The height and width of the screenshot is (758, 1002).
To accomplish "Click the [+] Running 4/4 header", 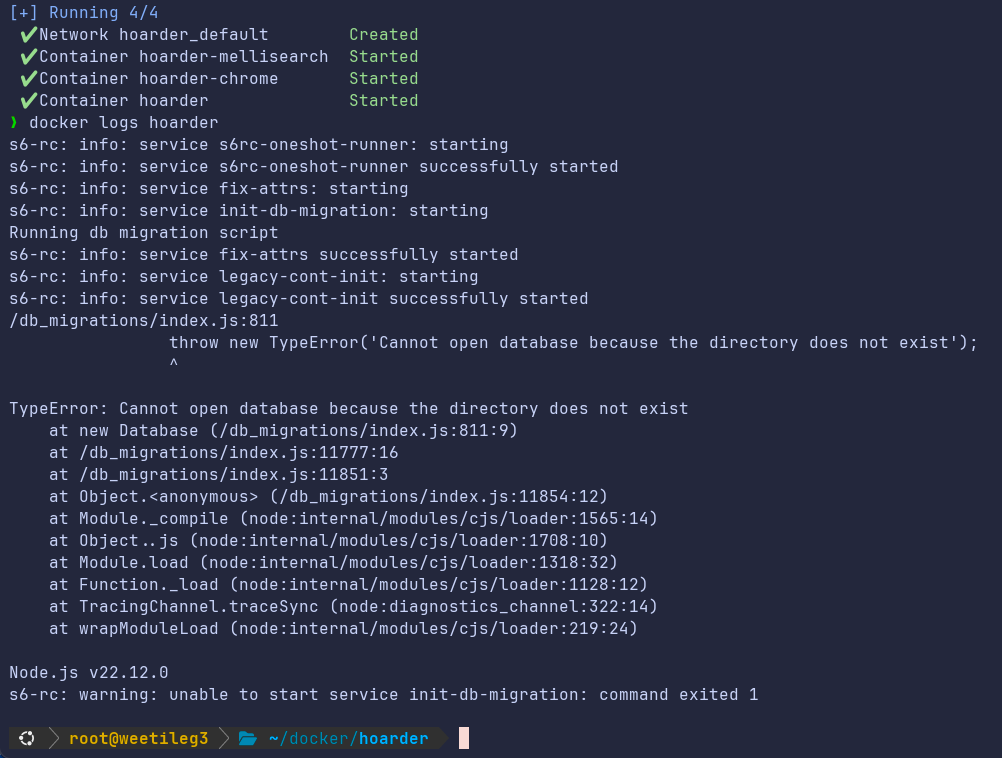I will 84,12.
